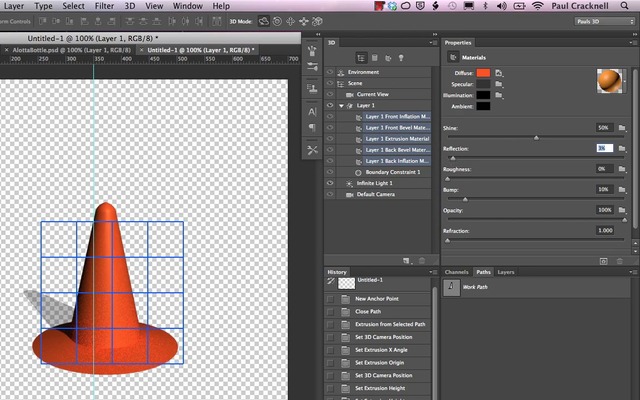Filter 3D panel by lights icon
Viewport: 640px width, 400px height.
pos(400,58)
